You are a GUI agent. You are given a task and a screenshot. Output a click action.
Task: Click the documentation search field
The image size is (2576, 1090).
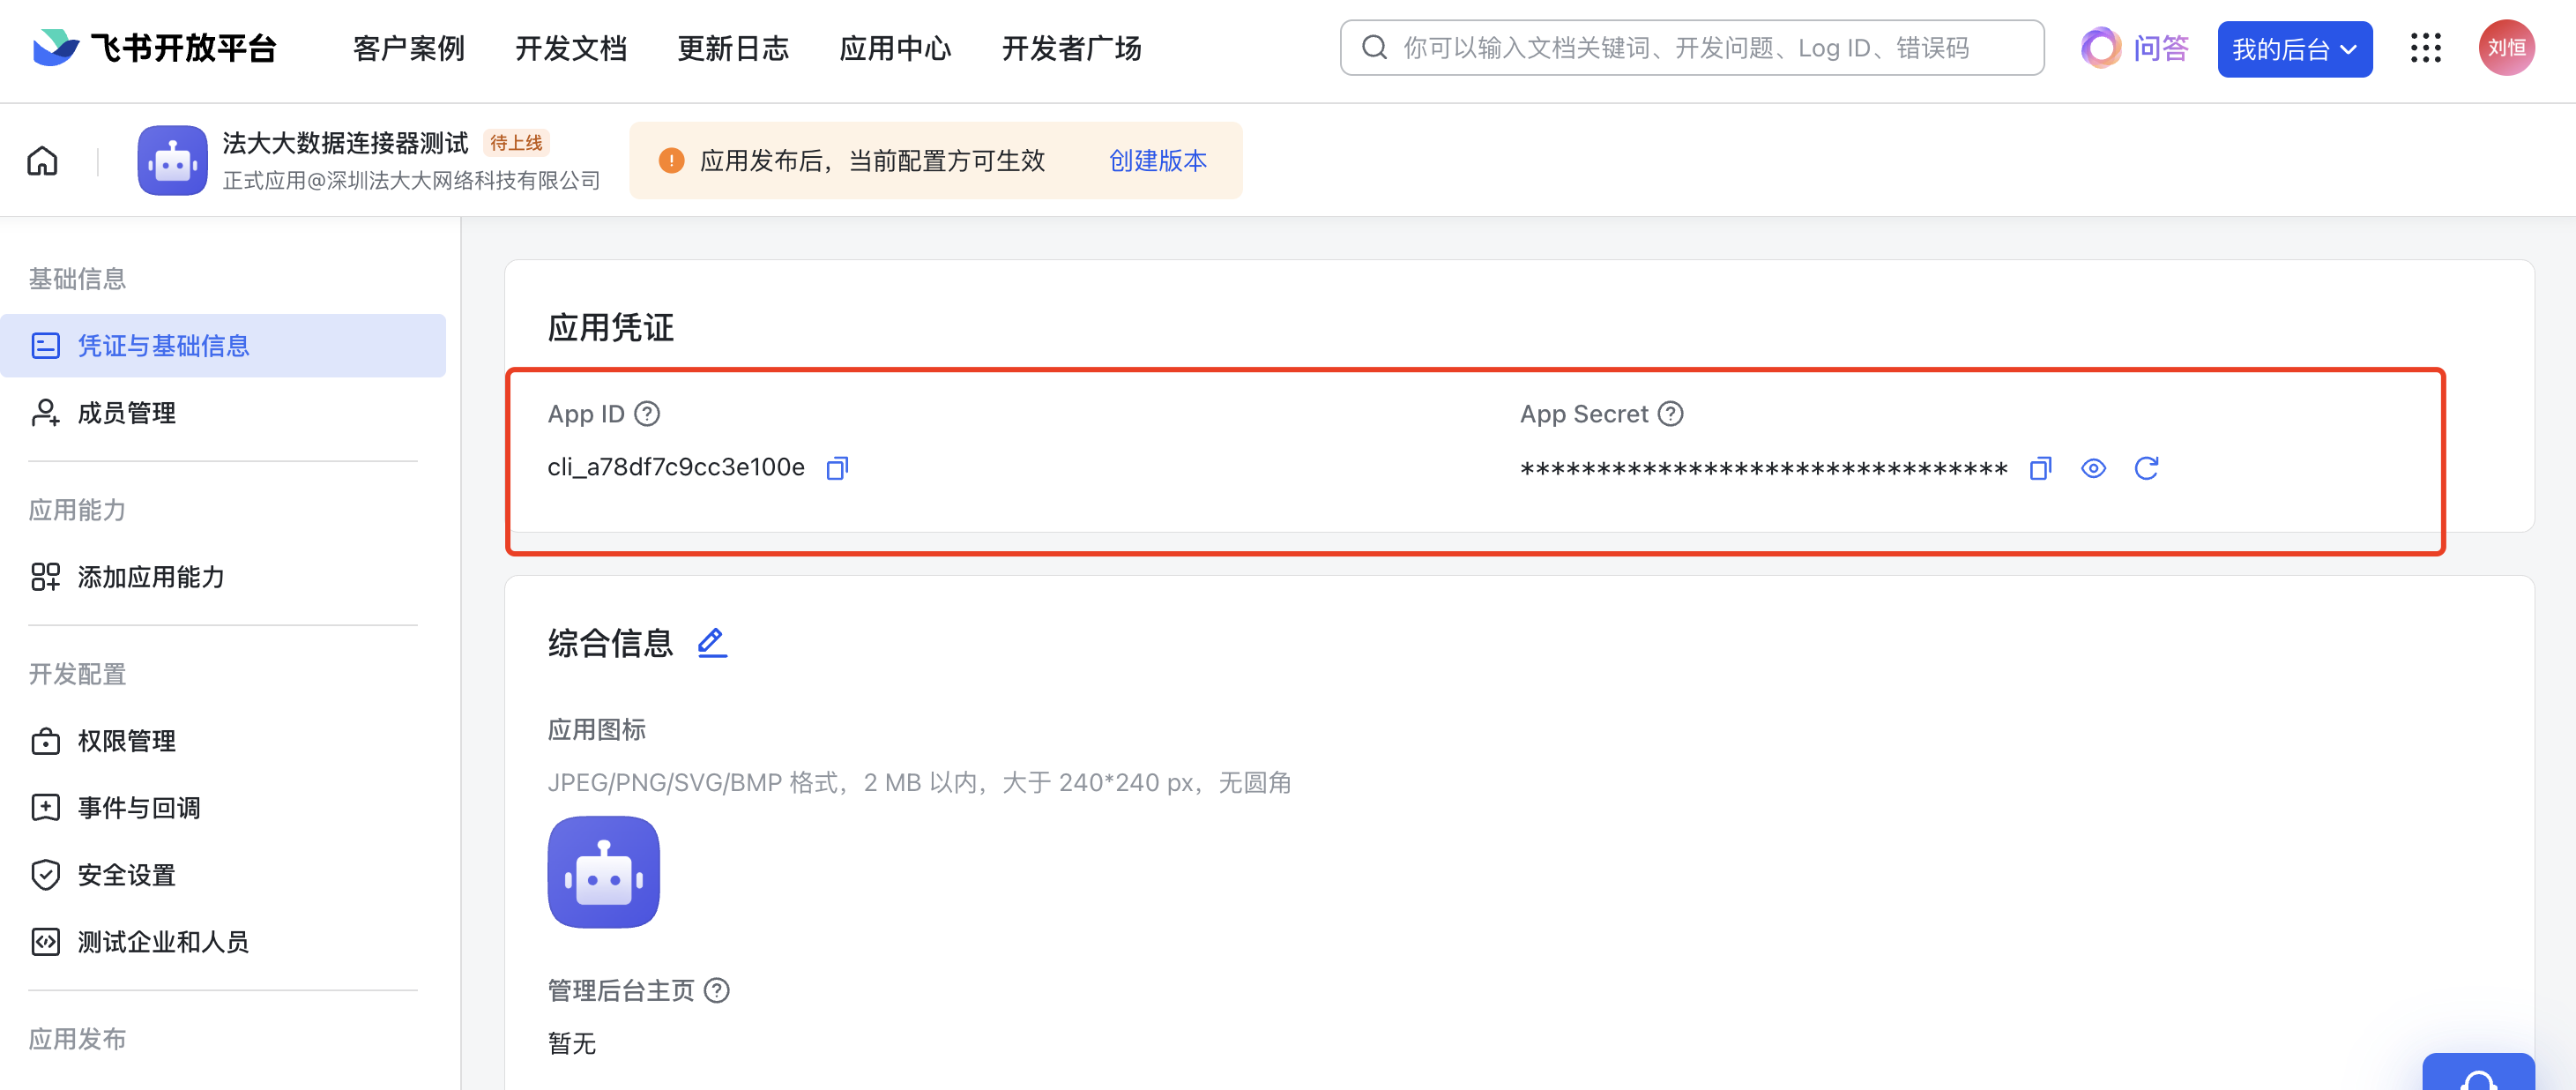1691,48
